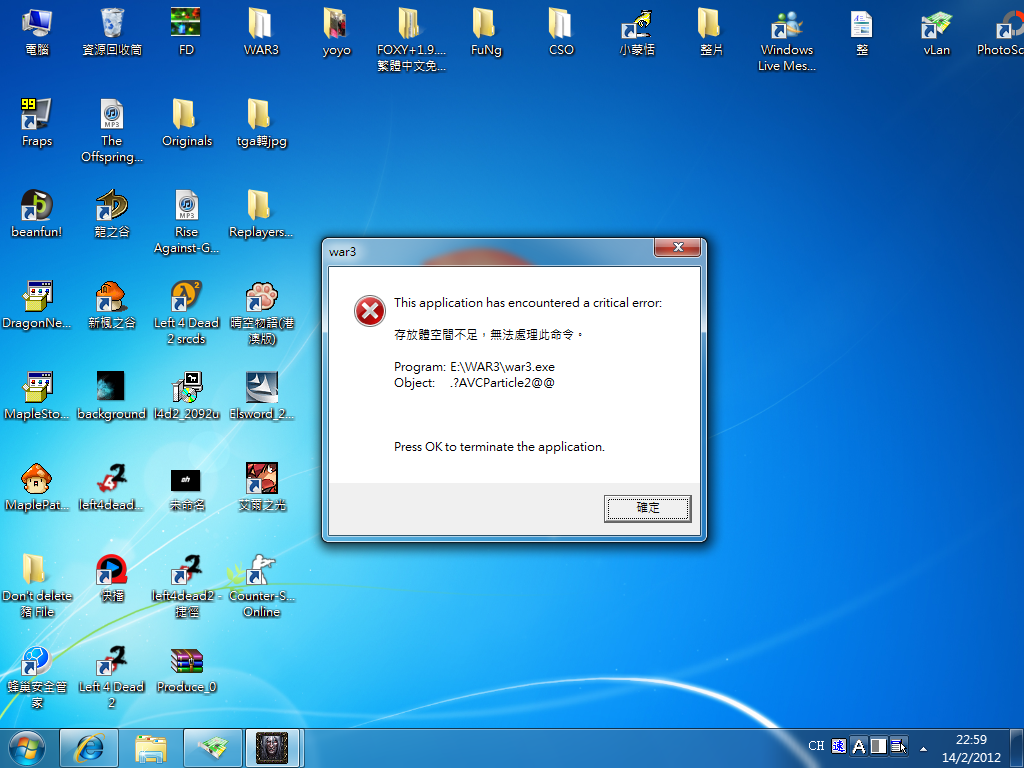Image resolution: width=1024 pixels, height=768 pixels.
Task: Select the 整片 folder icon
Action: coord(711,31)
